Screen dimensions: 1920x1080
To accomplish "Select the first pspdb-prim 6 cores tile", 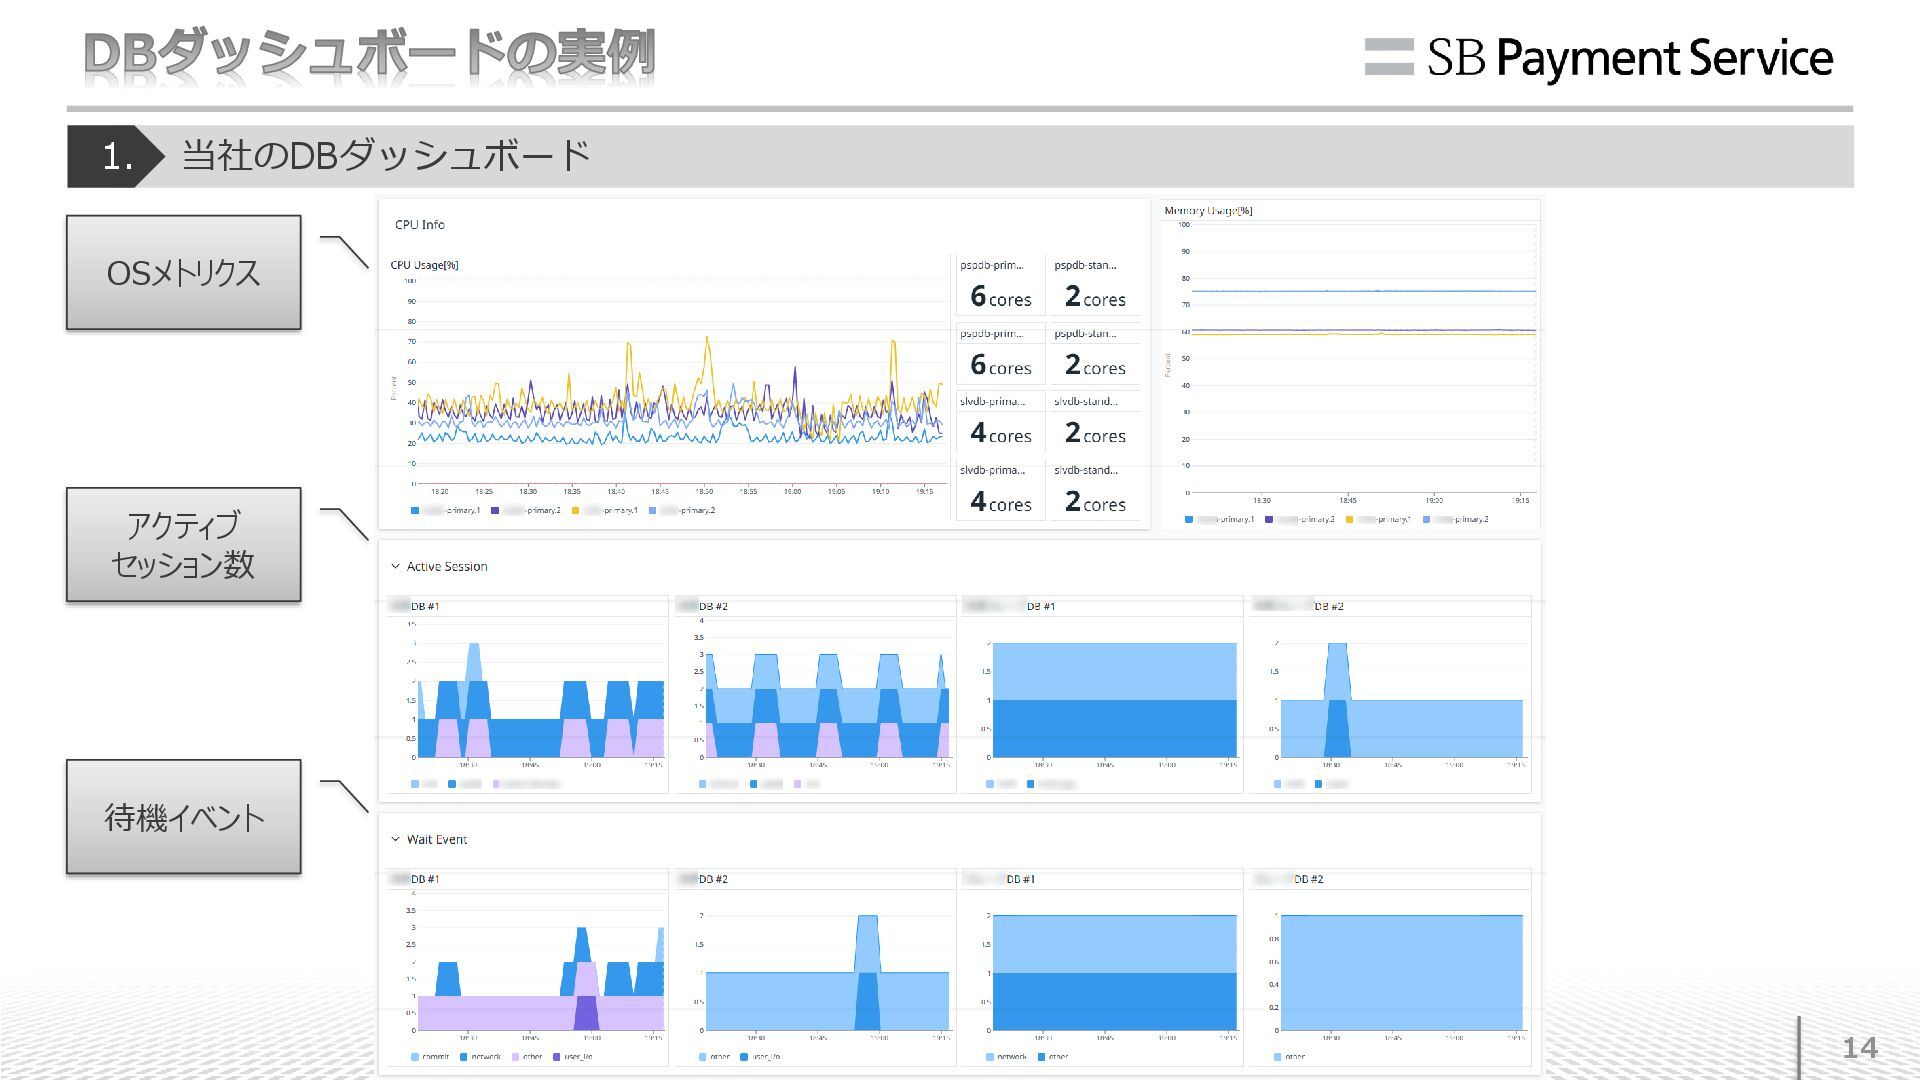I will [1000, 287].
